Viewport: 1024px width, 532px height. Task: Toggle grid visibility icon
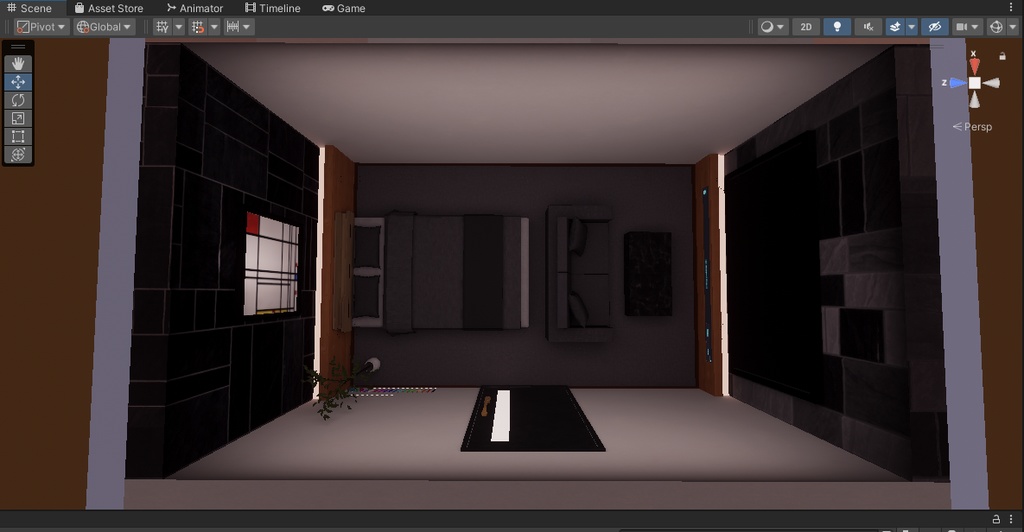click(163, 27)
